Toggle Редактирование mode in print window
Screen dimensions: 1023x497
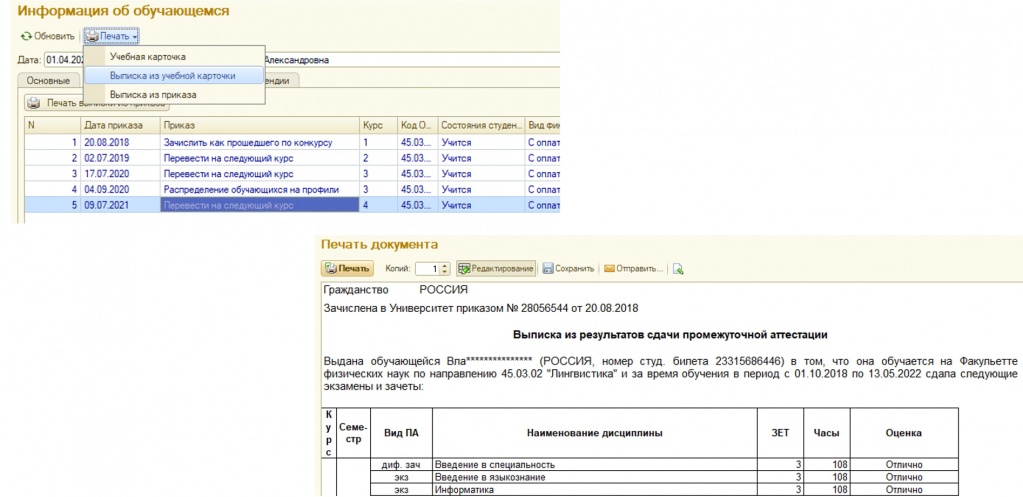click(x=496, y=269)
